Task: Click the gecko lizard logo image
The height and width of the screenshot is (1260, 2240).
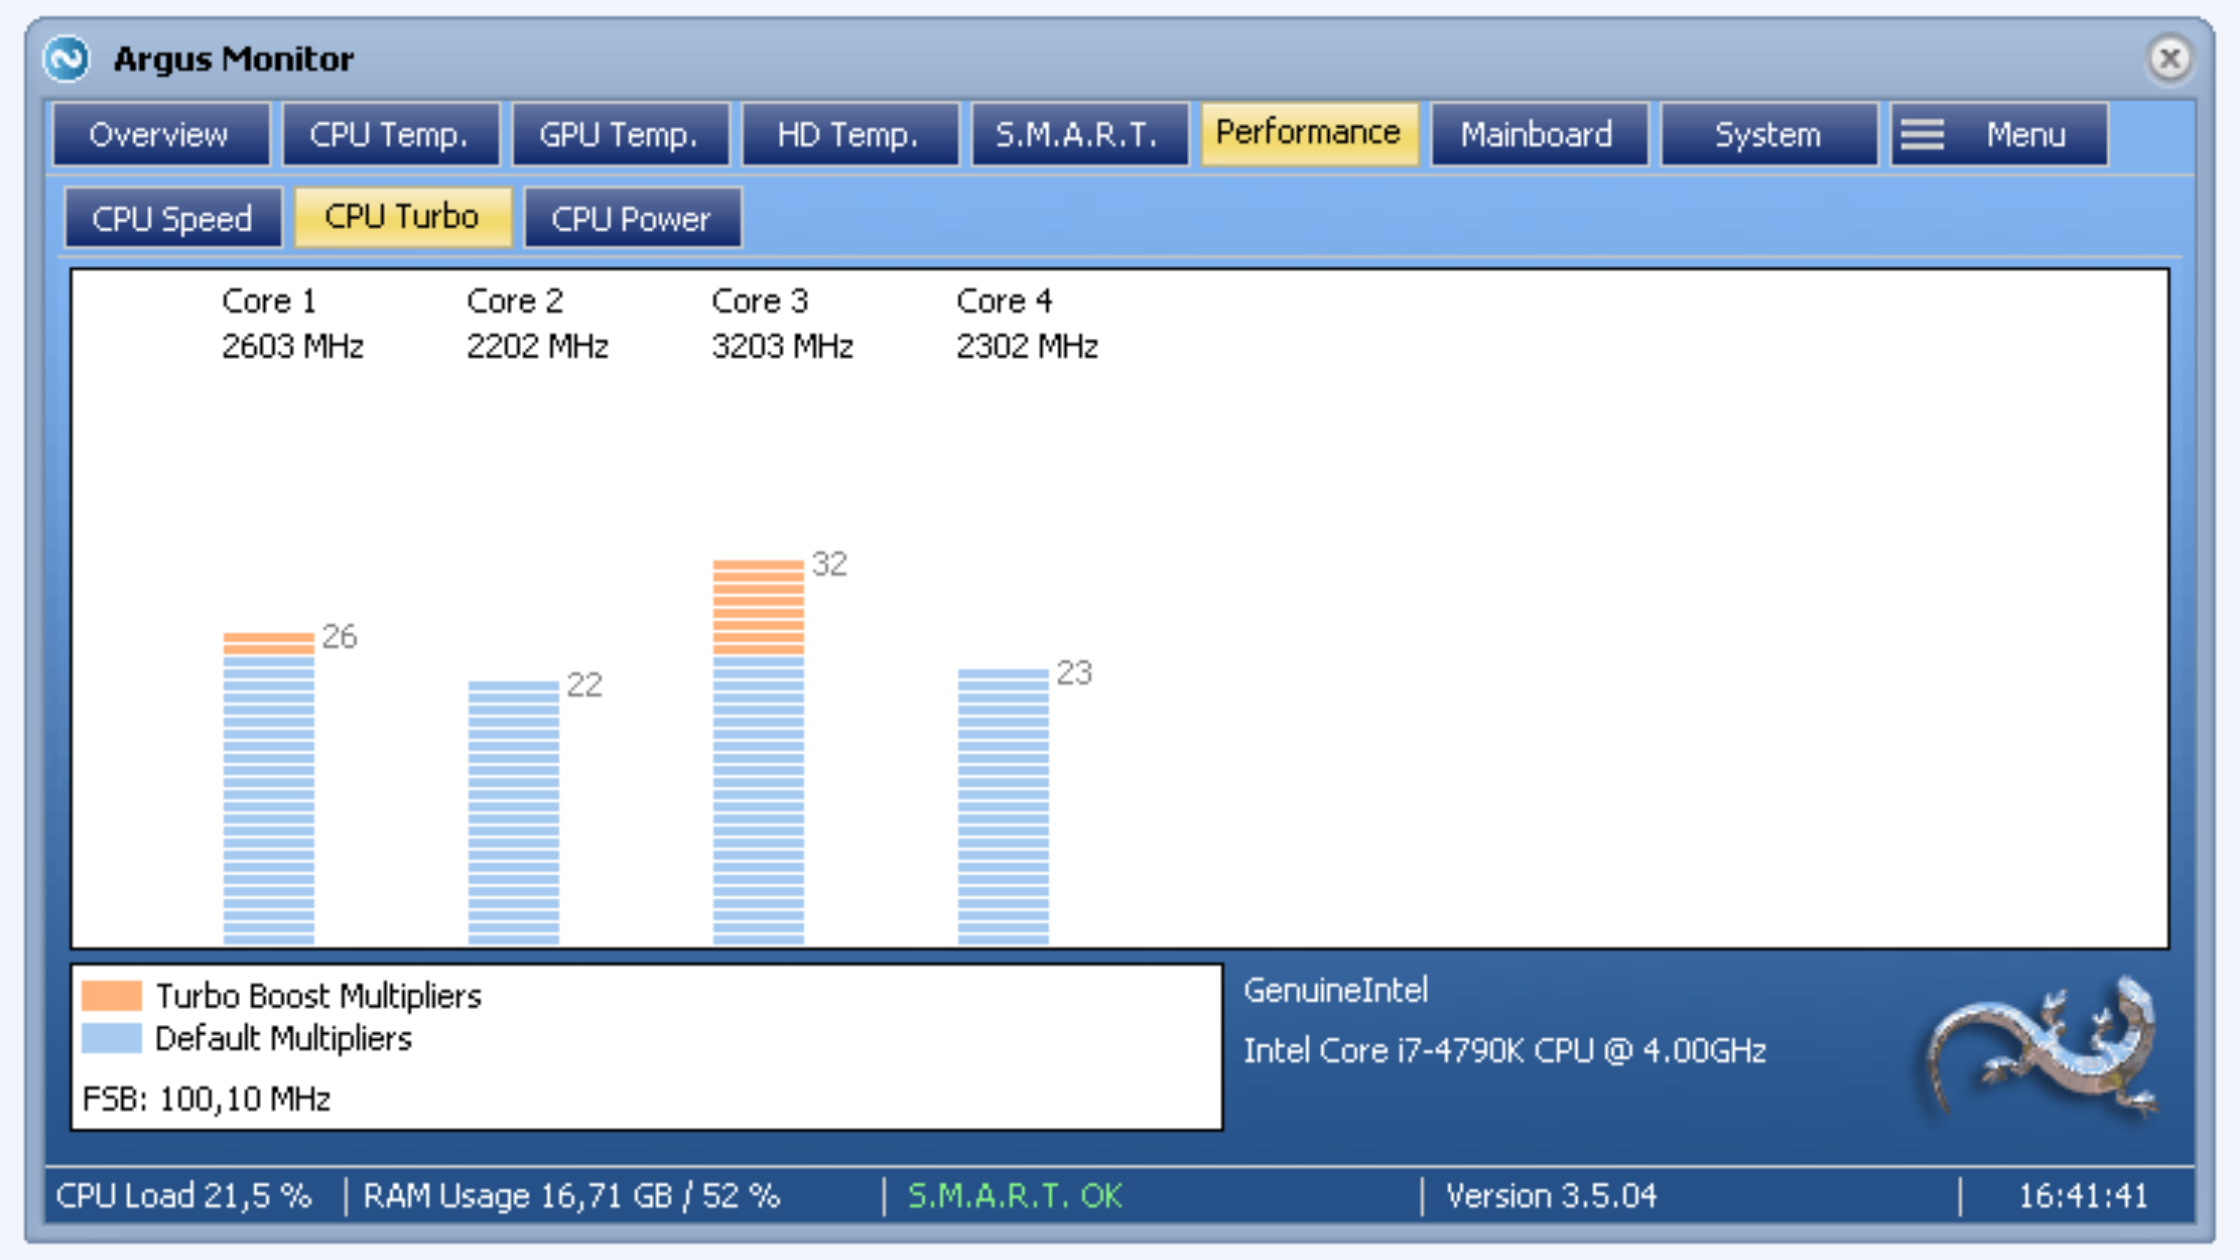Action: [x=2042, y=1048]
